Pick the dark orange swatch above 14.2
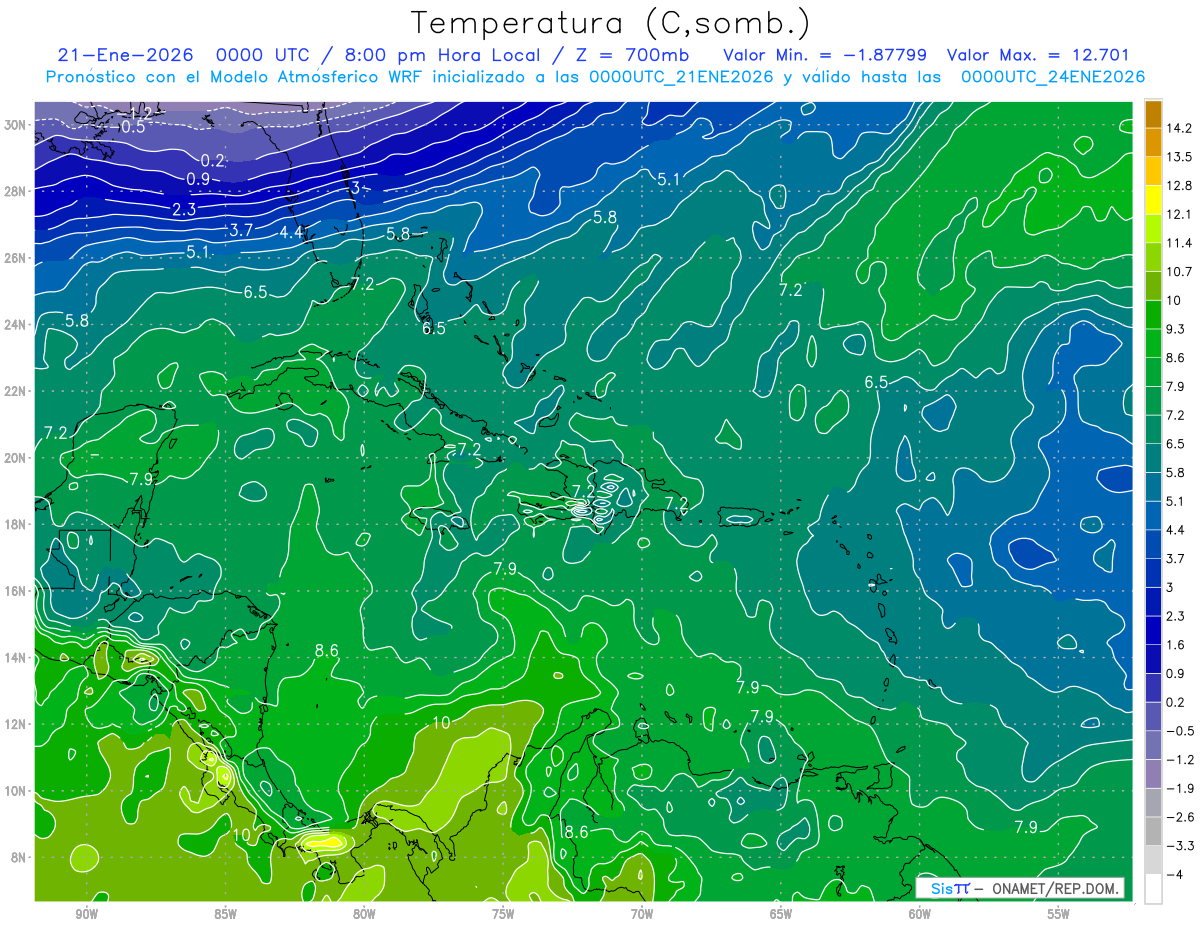1200x927 pixels. point(1153,114)
